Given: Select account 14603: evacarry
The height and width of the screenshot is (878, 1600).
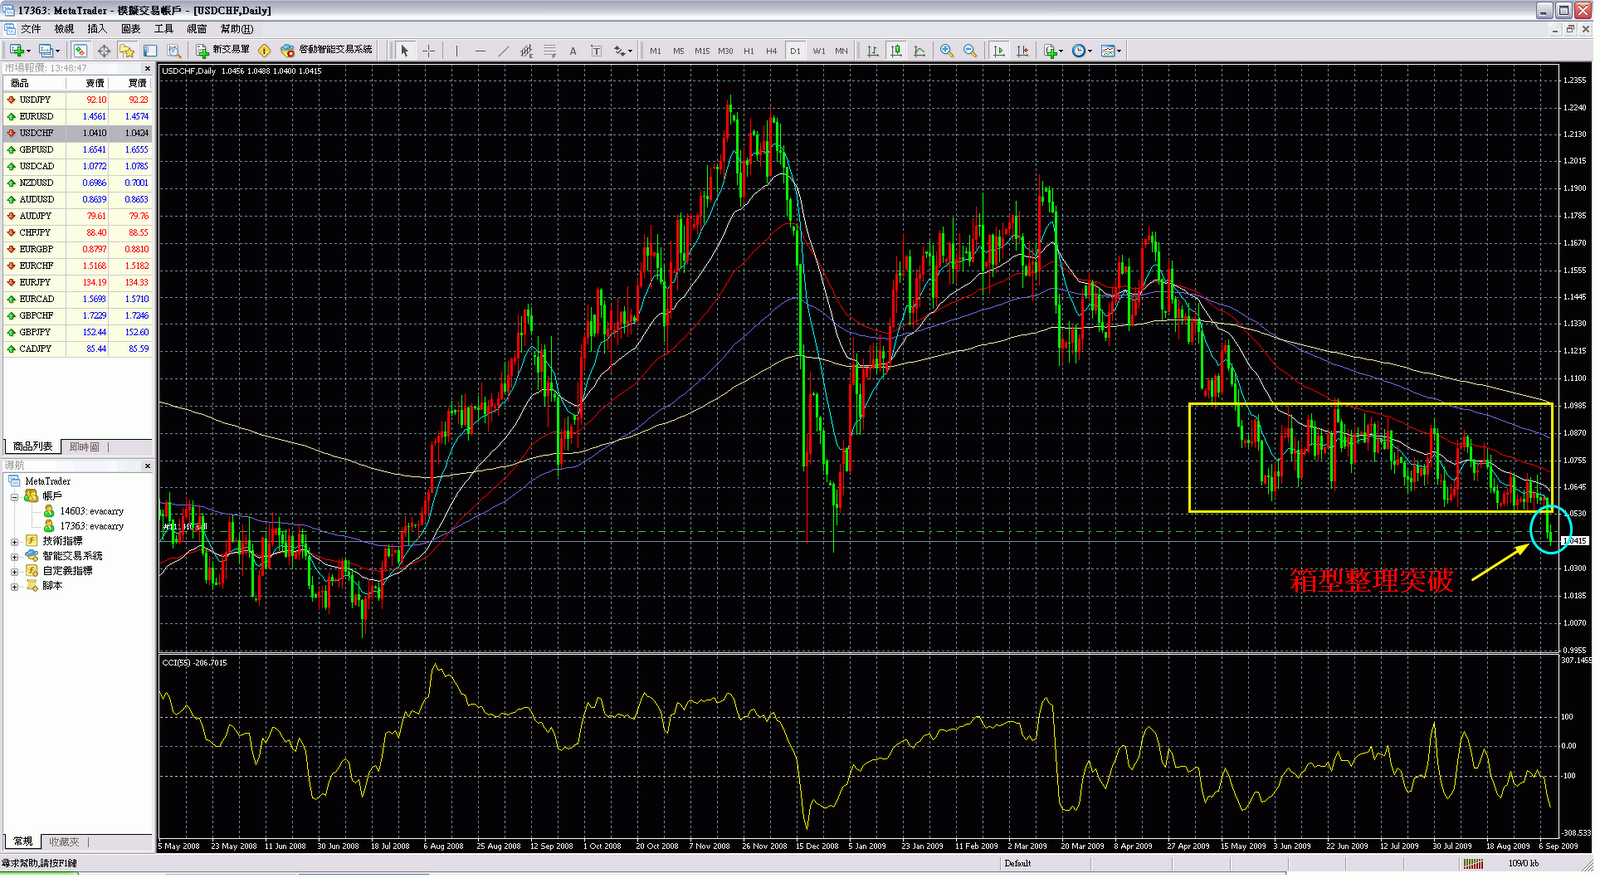Looking at the screenshot, I should [92, 511].
